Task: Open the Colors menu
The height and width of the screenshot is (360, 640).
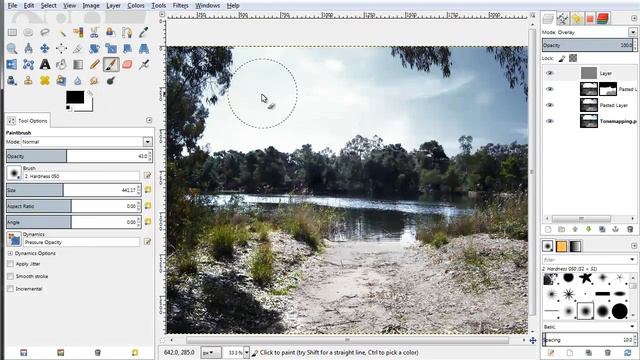Action: pos(136,5)
